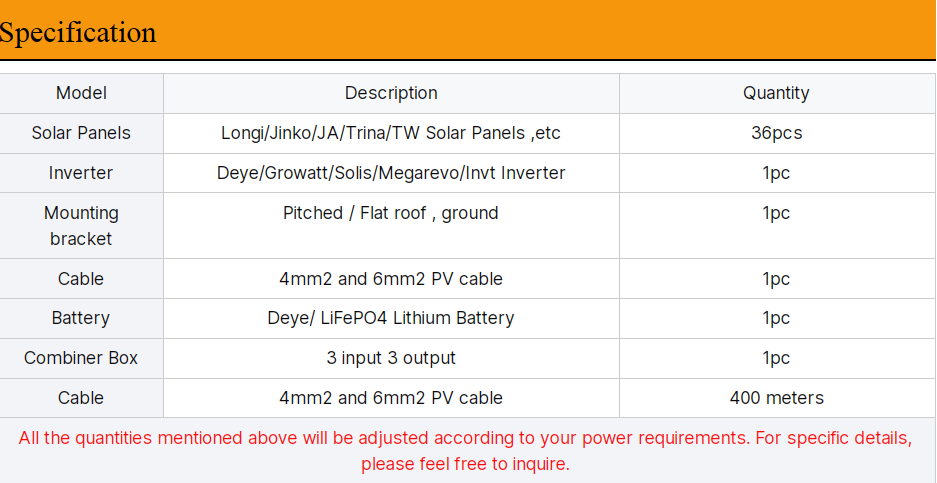The width and height of the screenshot is (937, 483).
Task: Click the Solar Panels row label
Action: pos(81,133)
